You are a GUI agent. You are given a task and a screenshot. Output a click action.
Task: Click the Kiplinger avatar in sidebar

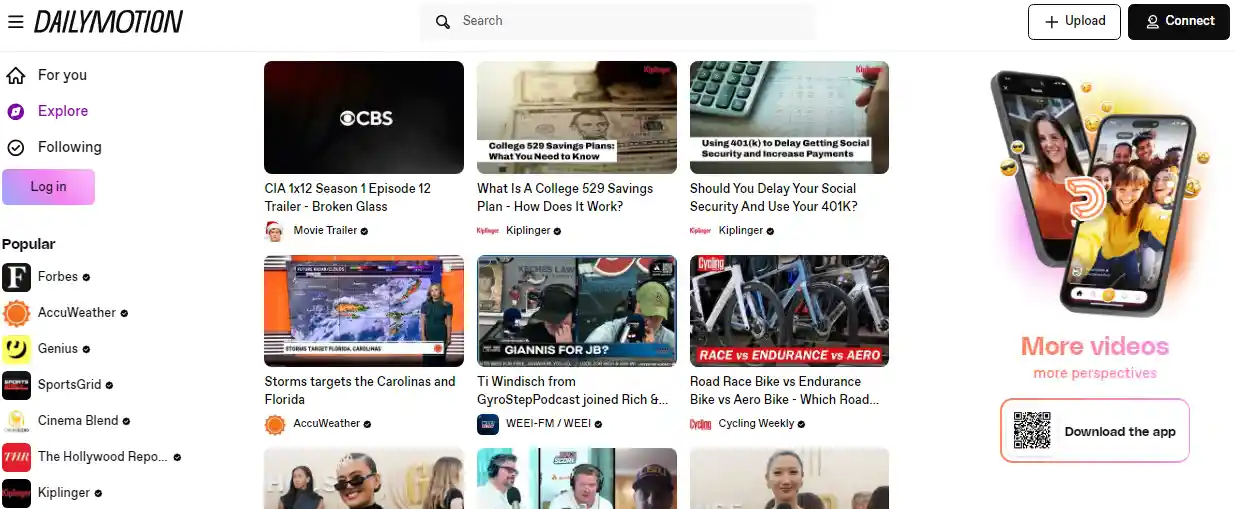tap(16, 493)
